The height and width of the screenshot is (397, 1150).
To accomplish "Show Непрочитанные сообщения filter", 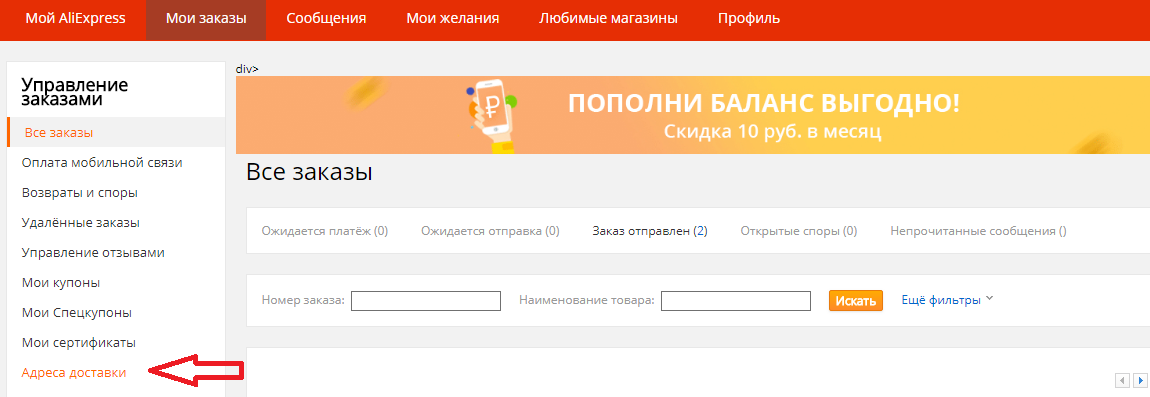I will pos(978,231).
